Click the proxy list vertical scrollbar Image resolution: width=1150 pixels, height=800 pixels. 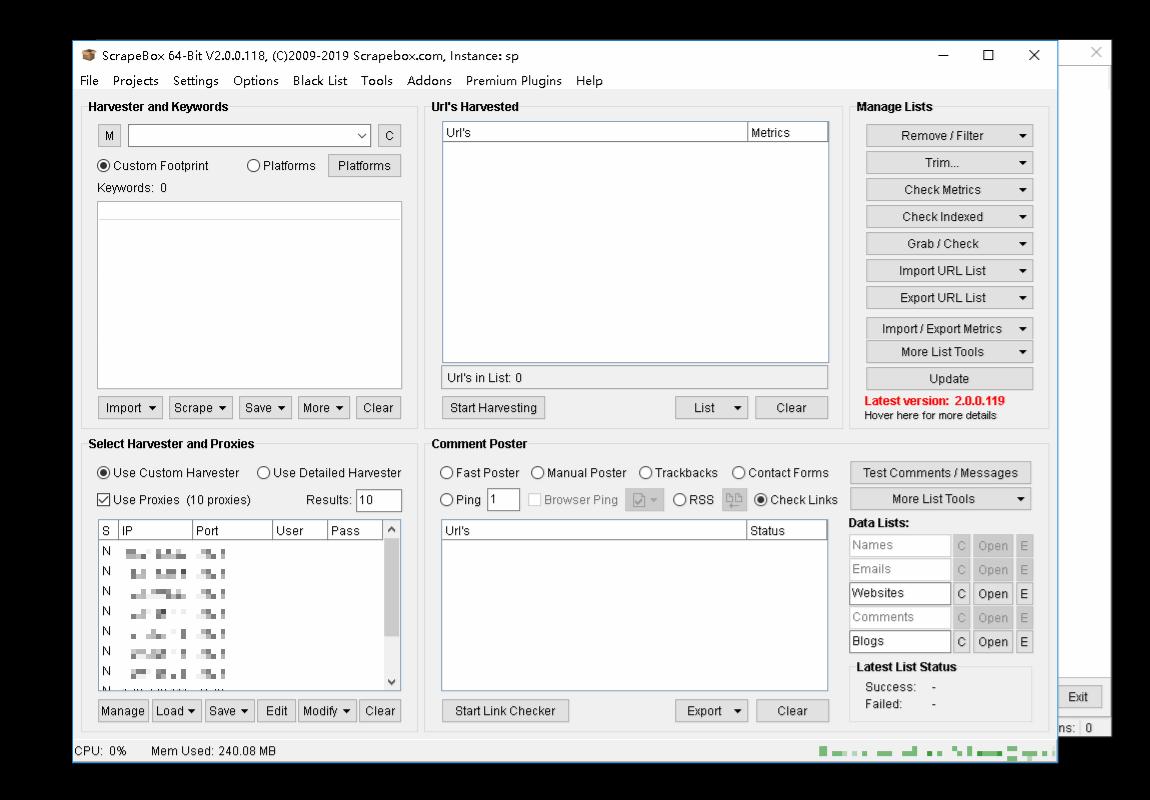392,590
